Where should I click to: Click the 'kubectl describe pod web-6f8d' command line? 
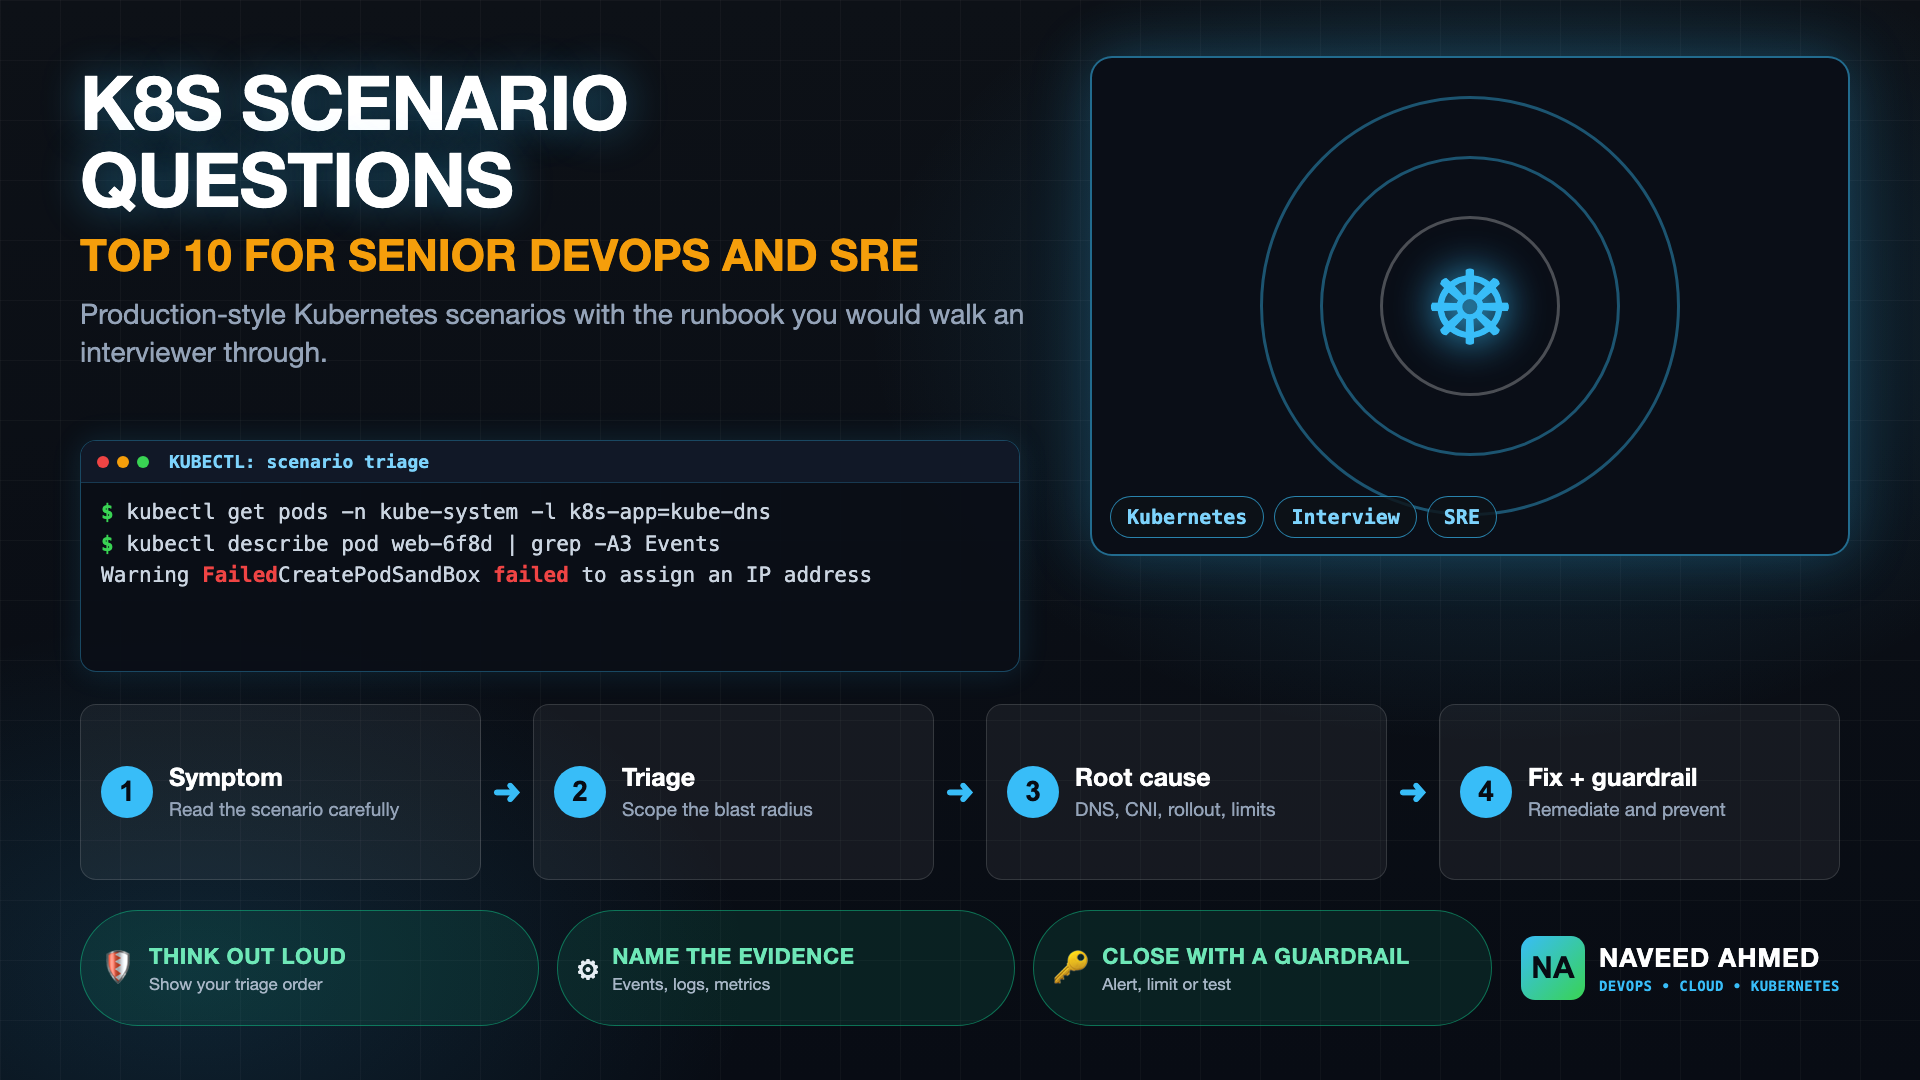(410, 544)
